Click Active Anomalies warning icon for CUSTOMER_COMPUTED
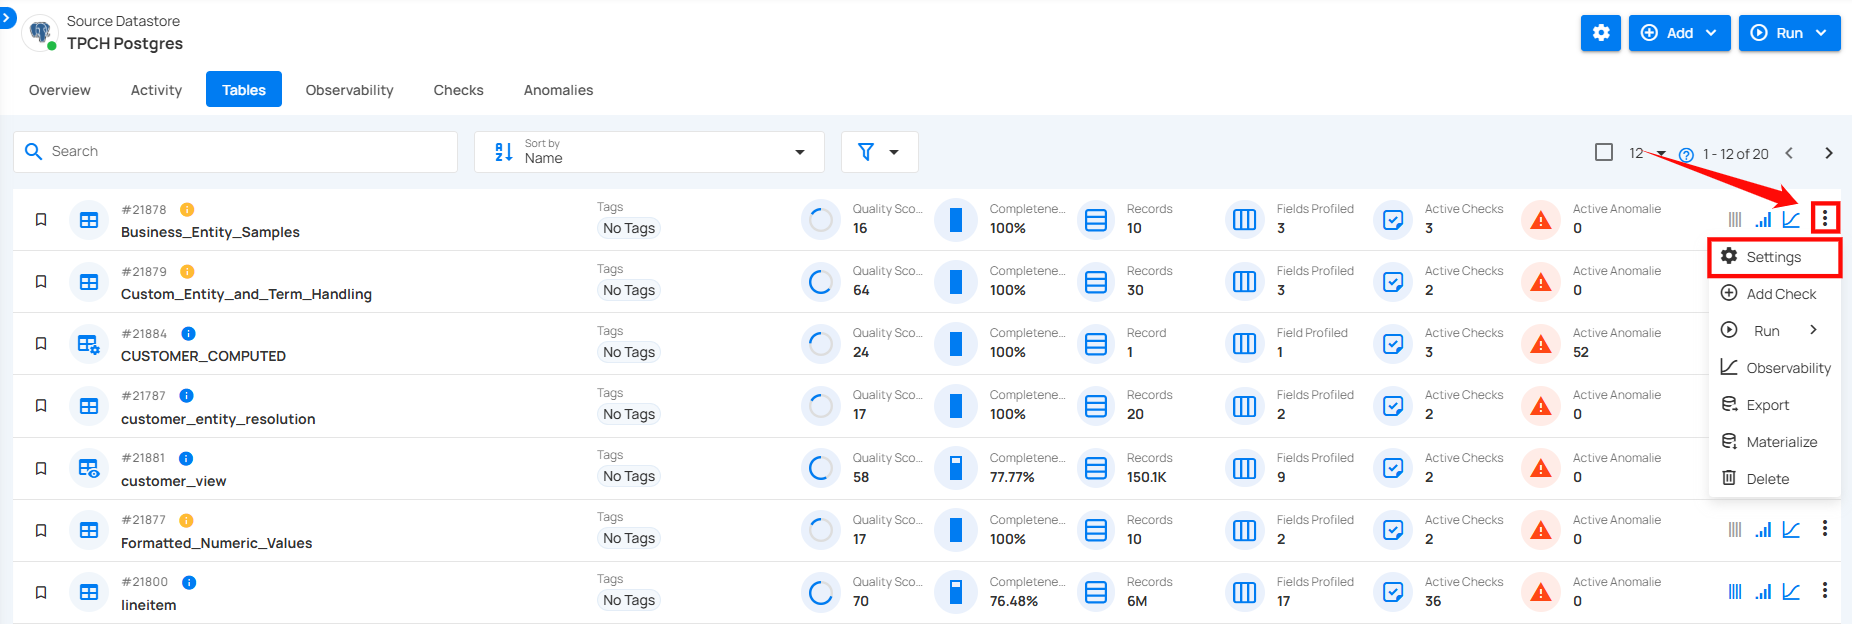 pos(1541,344)
